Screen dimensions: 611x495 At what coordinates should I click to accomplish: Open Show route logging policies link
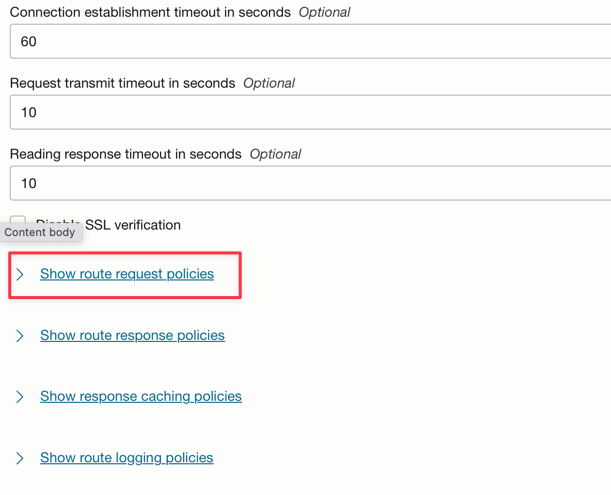click(x=127, y=457)
